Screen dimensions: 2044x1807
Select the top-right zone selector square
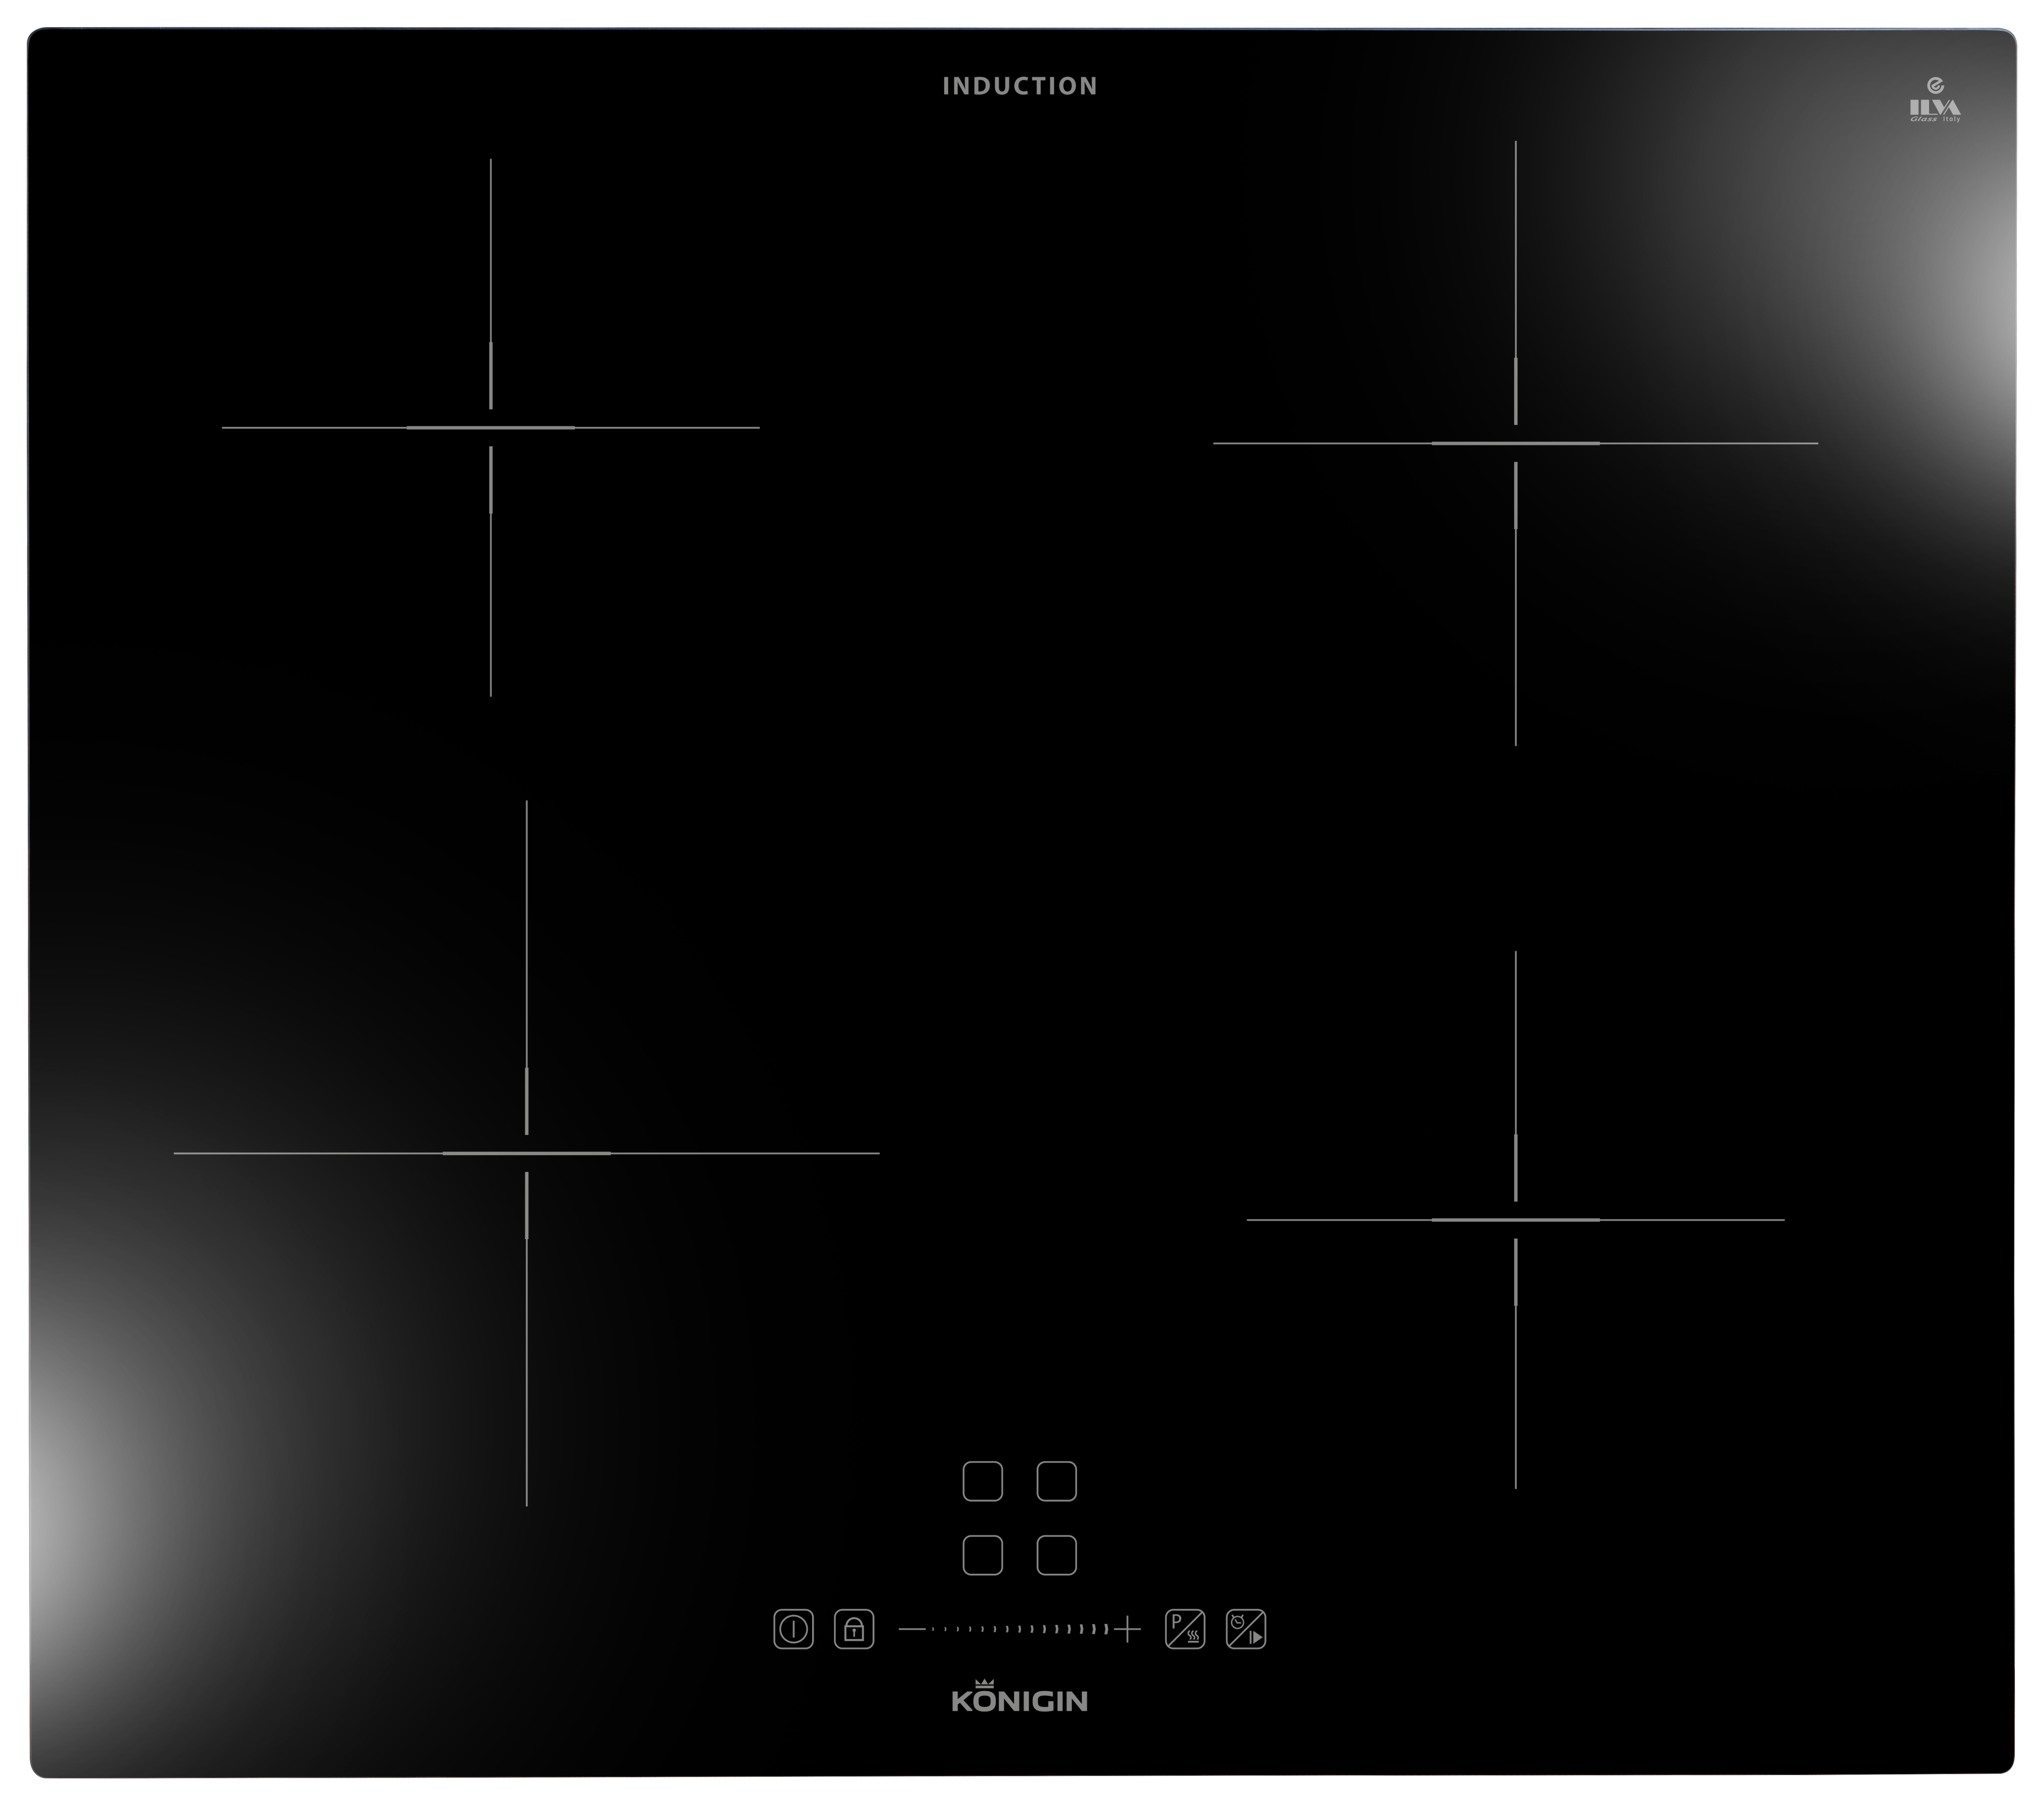pos(1056,1481)
